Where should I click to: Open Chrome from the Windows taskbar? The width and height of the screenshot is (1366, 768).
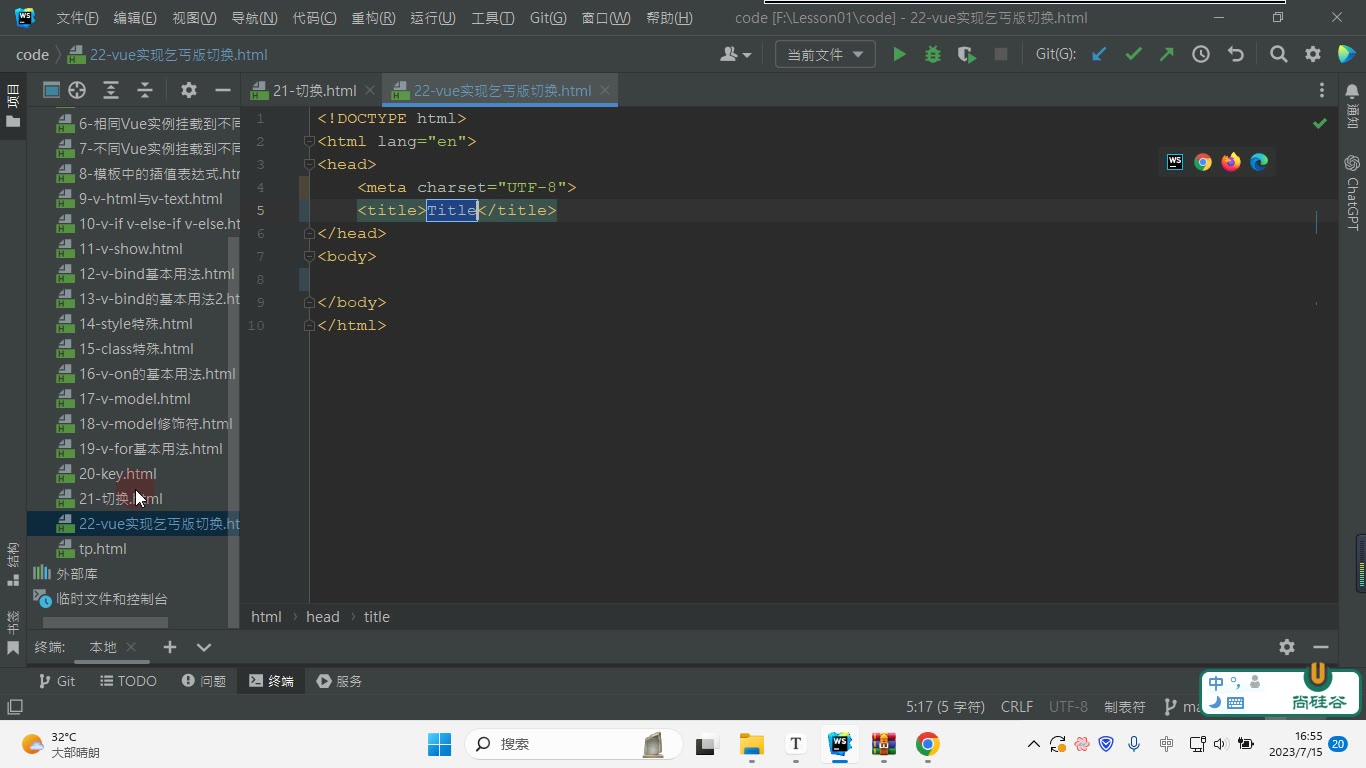(x=927, y=744)
